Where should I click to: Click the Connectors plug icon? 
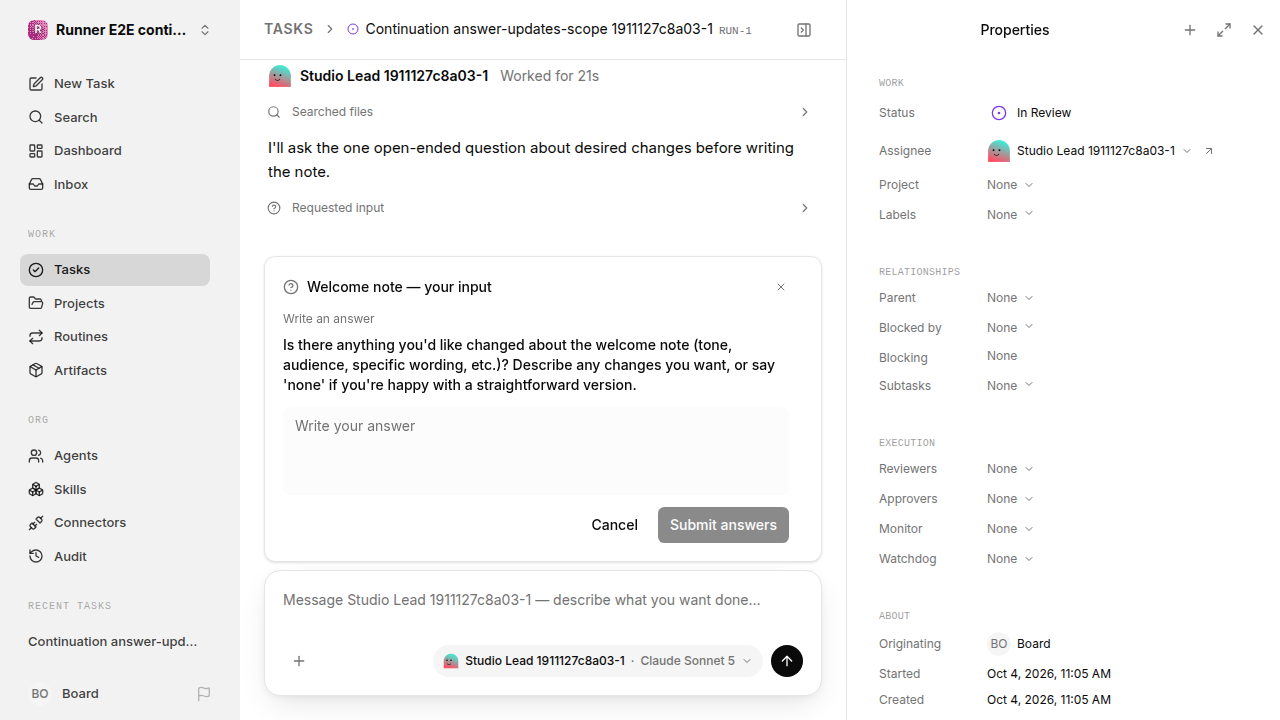(x=36, y=523)
